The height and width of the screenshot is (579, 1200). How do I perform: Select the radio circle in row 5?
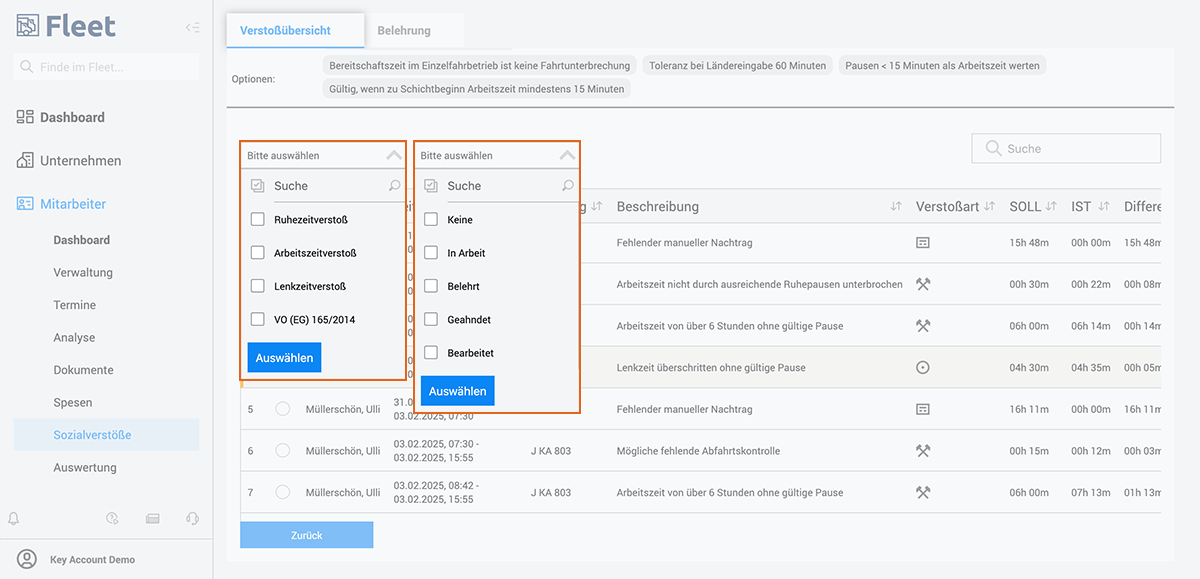282,409
